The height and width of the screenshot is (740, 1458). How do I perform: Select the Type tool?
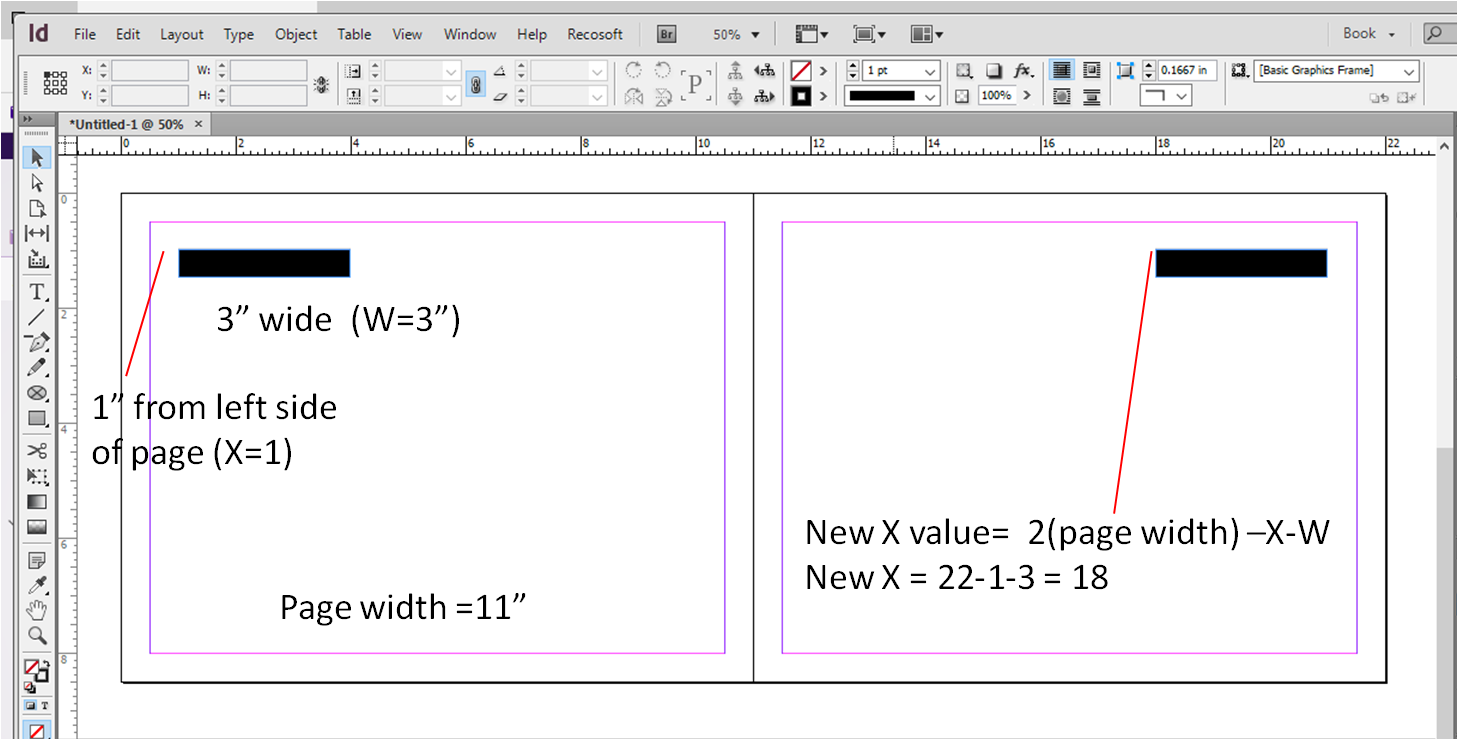37,292
